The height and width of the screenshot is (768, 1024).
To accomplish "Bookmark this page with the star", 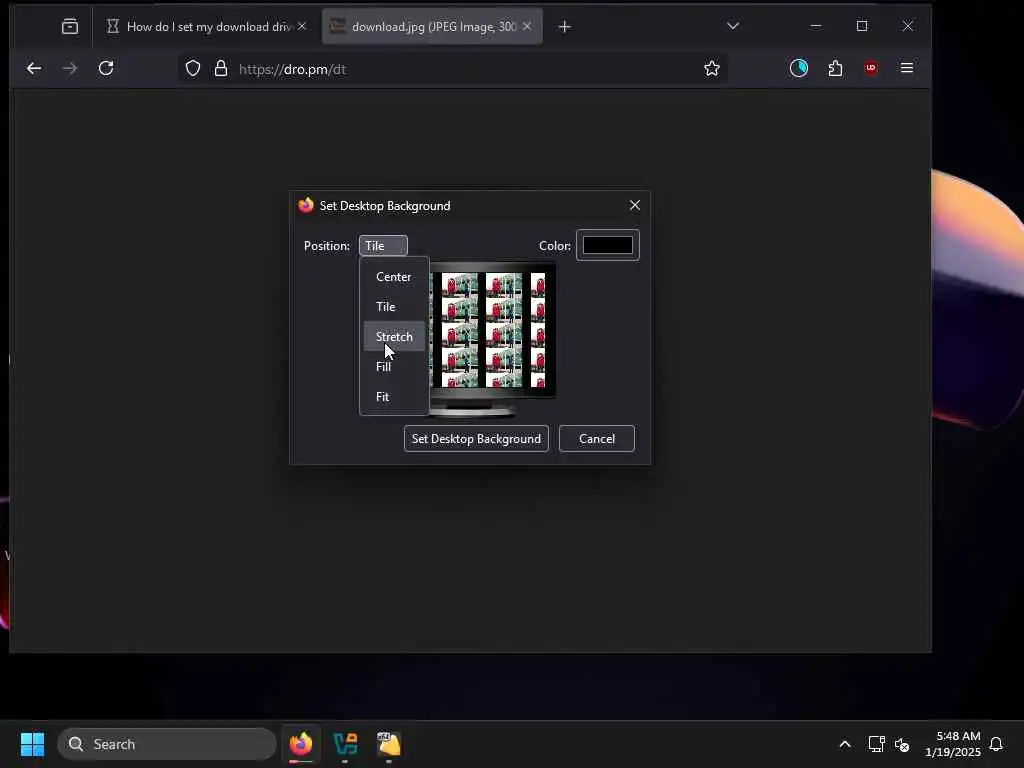I will [712, 68].
